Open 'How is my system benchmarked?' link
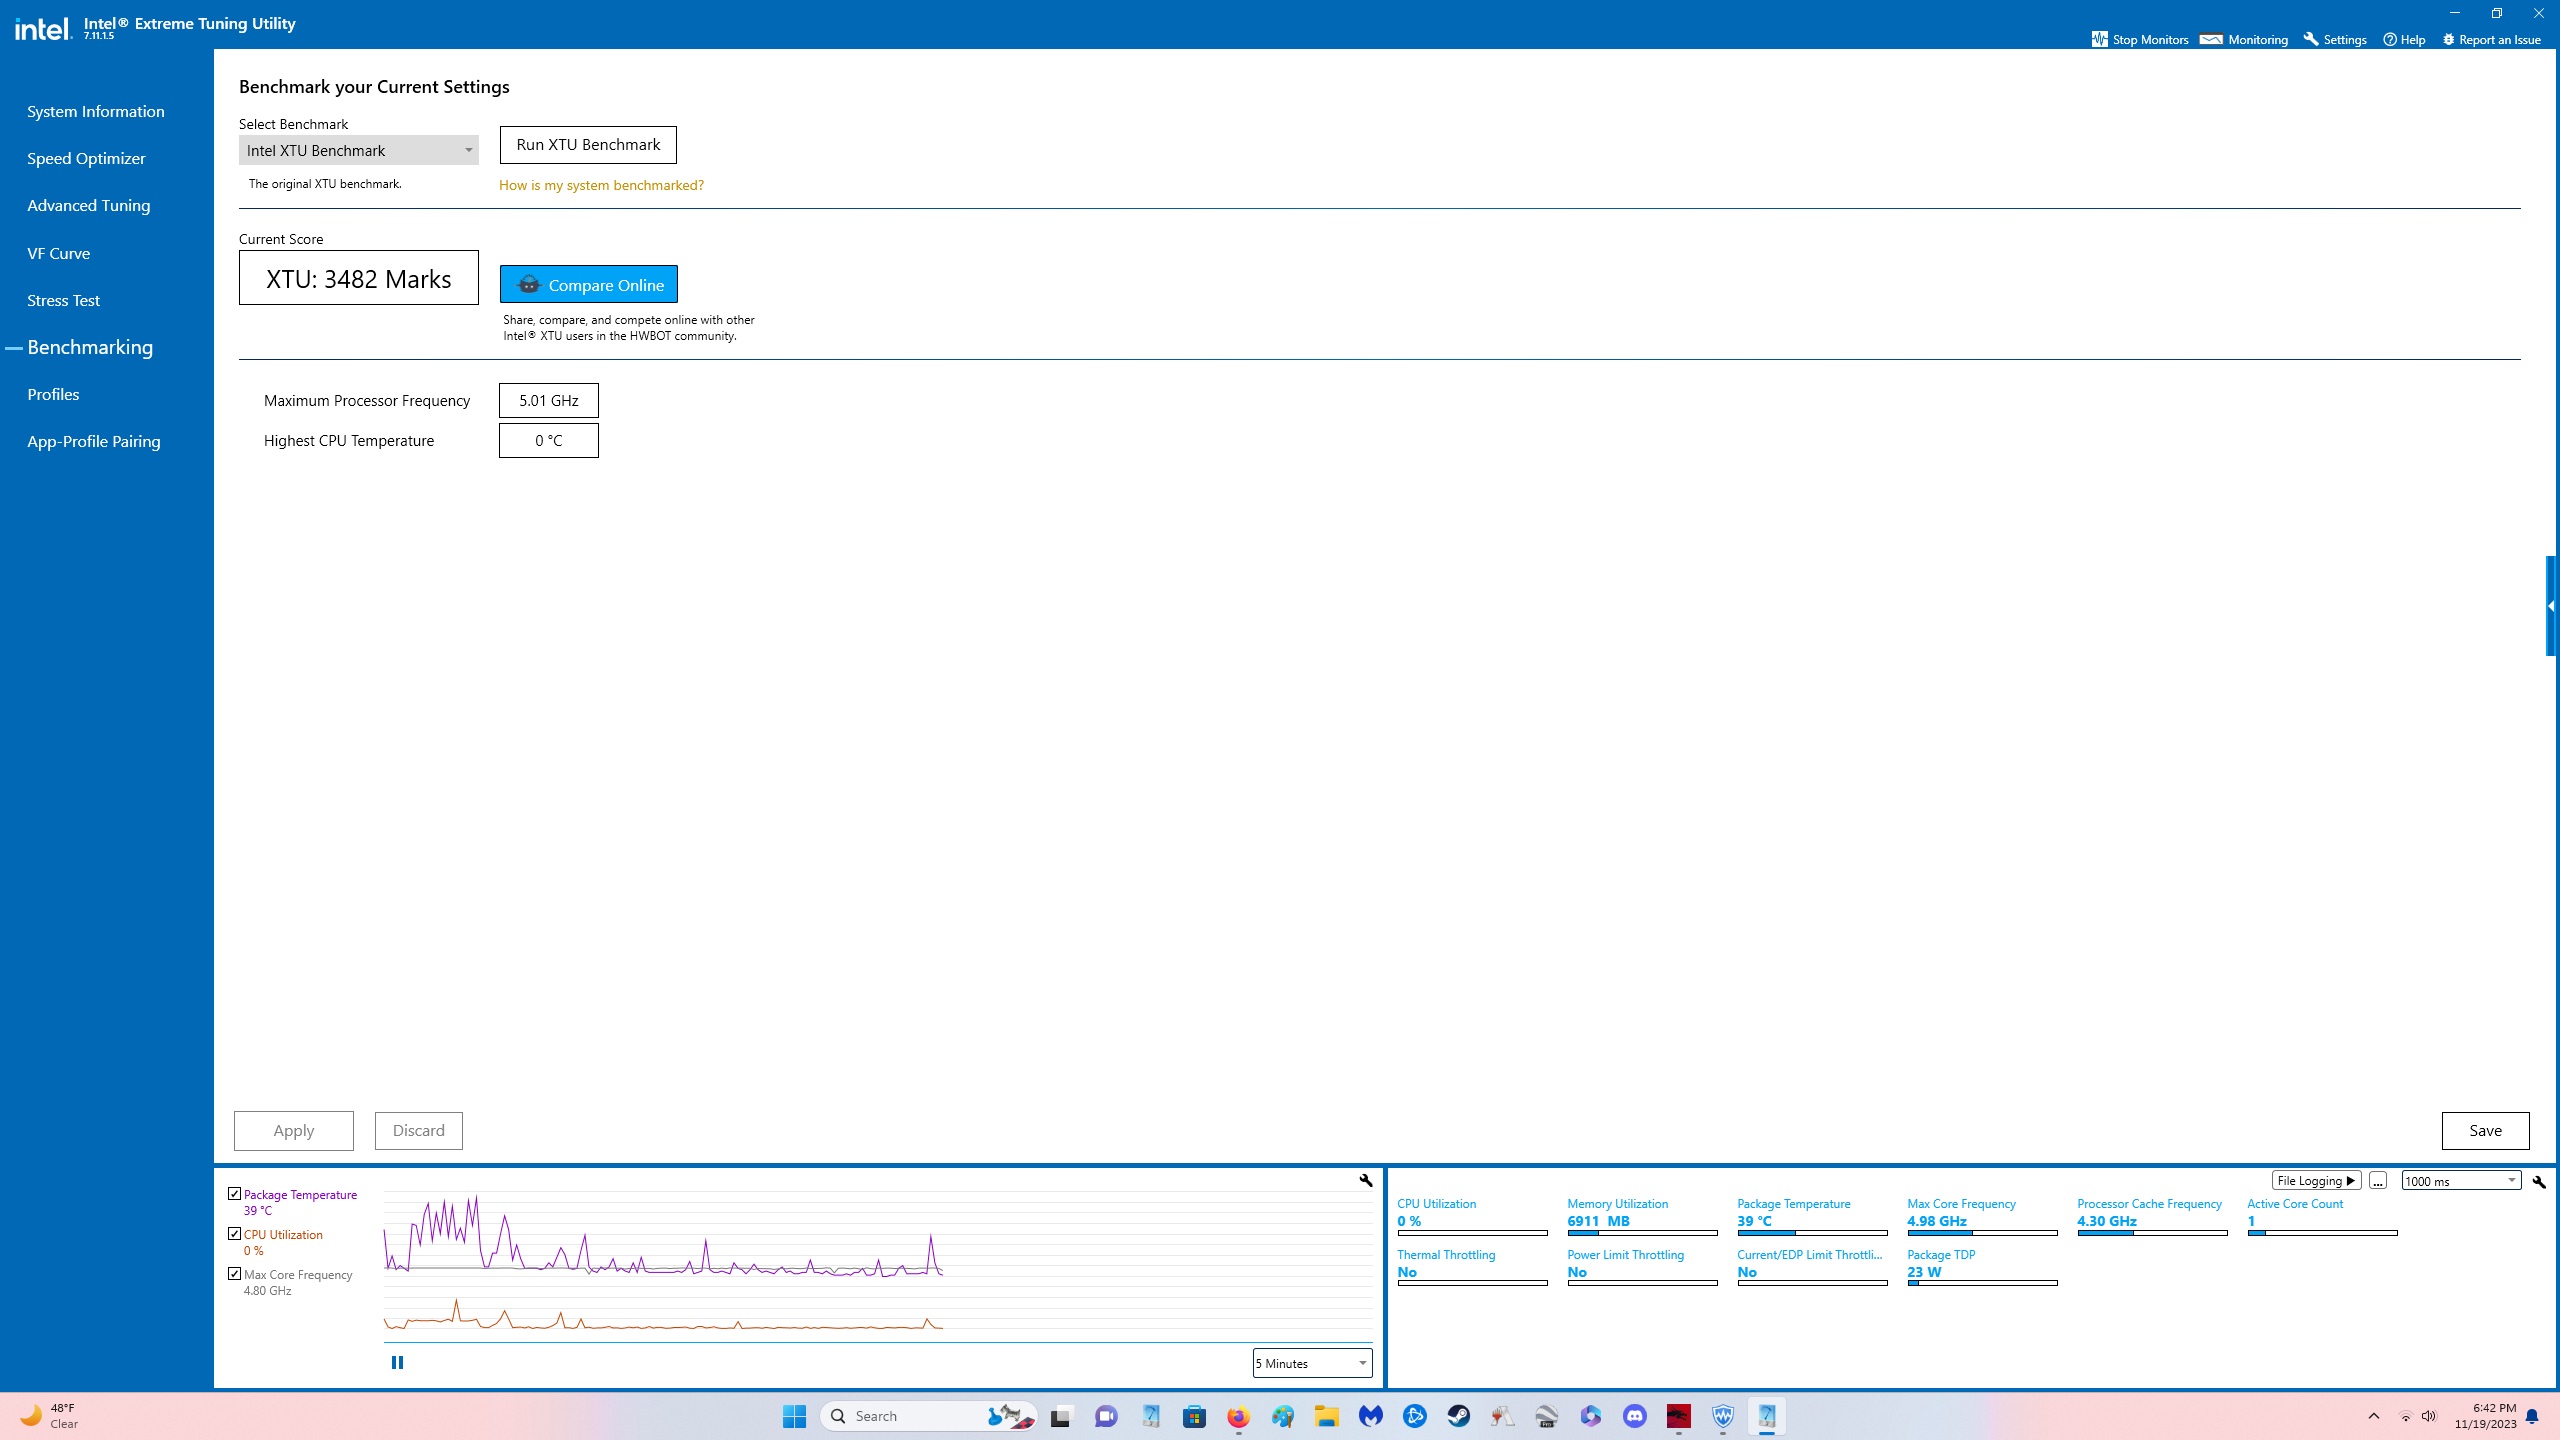This screenshot has height=1440, width=2560. [601, 185]
